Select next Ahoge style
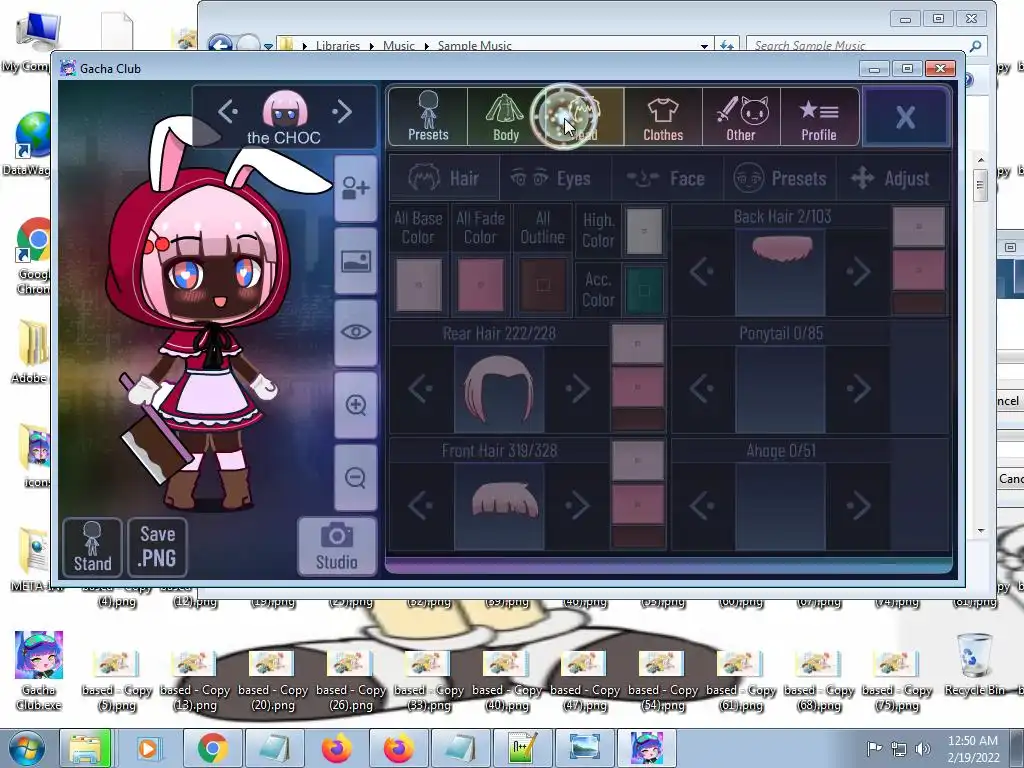 (x=858, y=506)
